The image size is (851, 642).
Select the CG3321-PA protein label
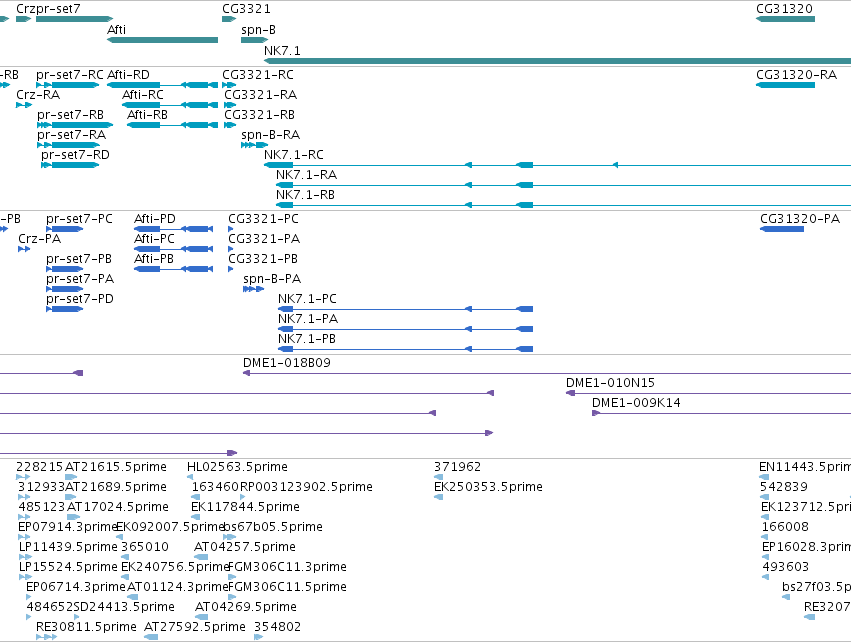pos(264,239)
